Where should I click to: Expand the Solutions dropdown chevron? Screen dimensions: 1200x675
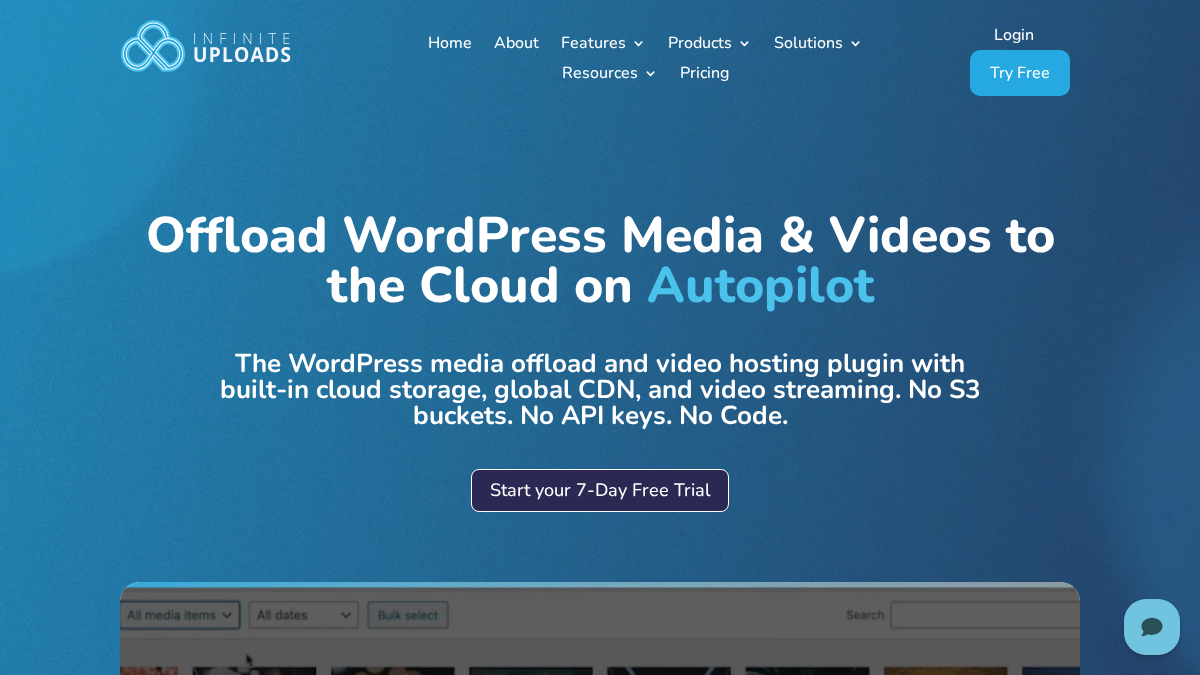coord(855,44)
